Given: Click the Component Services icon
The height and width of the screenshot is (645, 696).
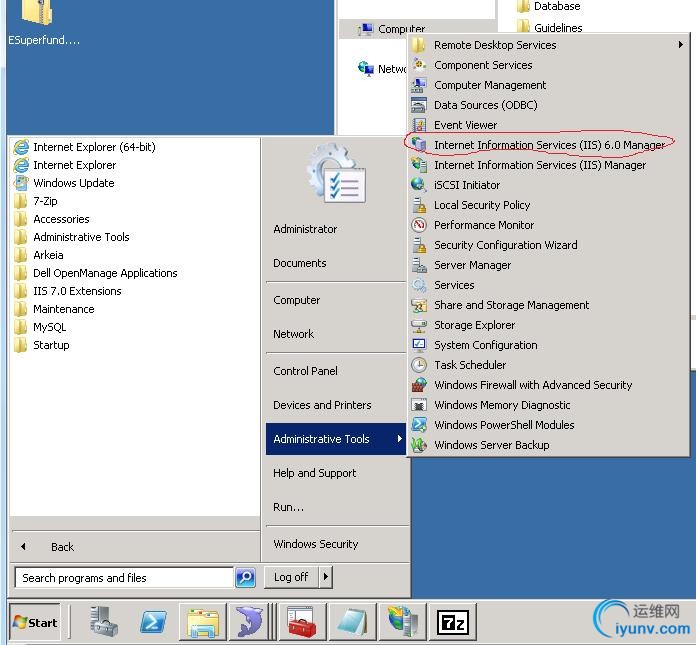Looking at the screenshot, I should point(419,65).
